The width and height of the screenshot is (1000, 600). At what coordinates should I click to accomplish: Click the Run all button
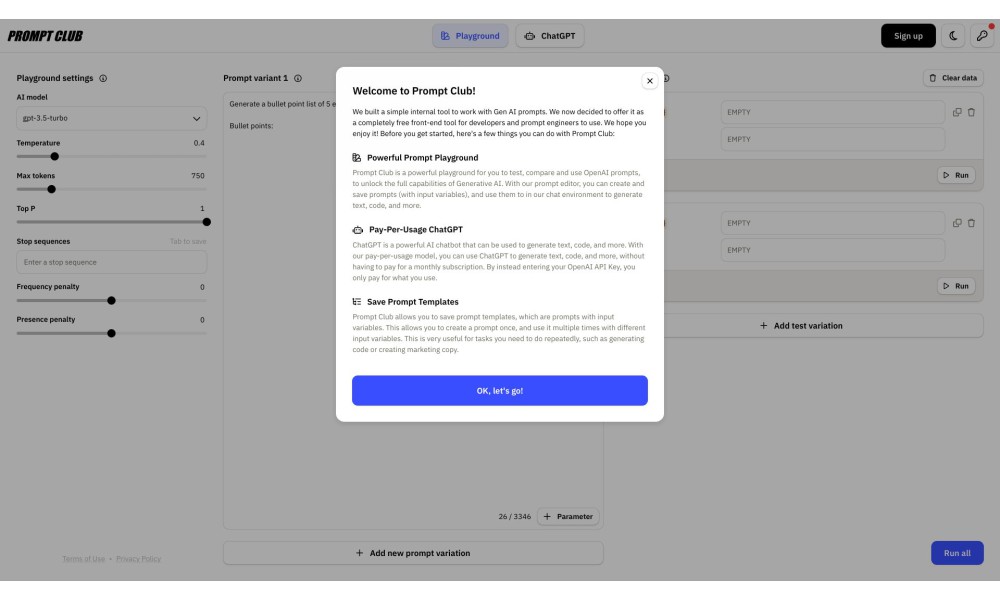coord(957,553)
